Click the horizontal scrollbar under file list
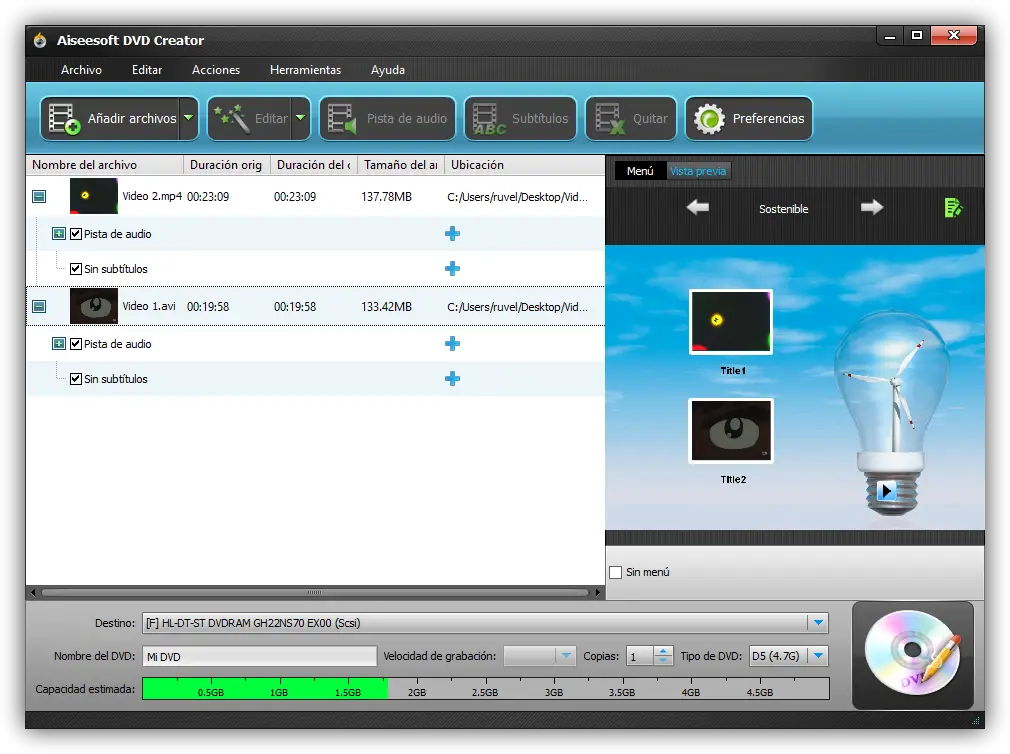The image size is (1010, 754). (314, 592)
